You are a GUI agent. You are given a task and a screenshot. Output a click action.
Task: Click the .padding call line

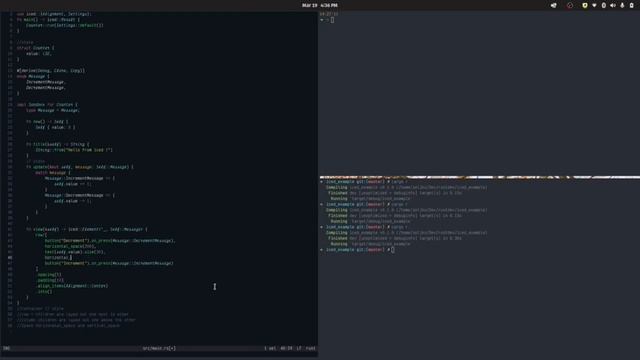coord(50,280)
